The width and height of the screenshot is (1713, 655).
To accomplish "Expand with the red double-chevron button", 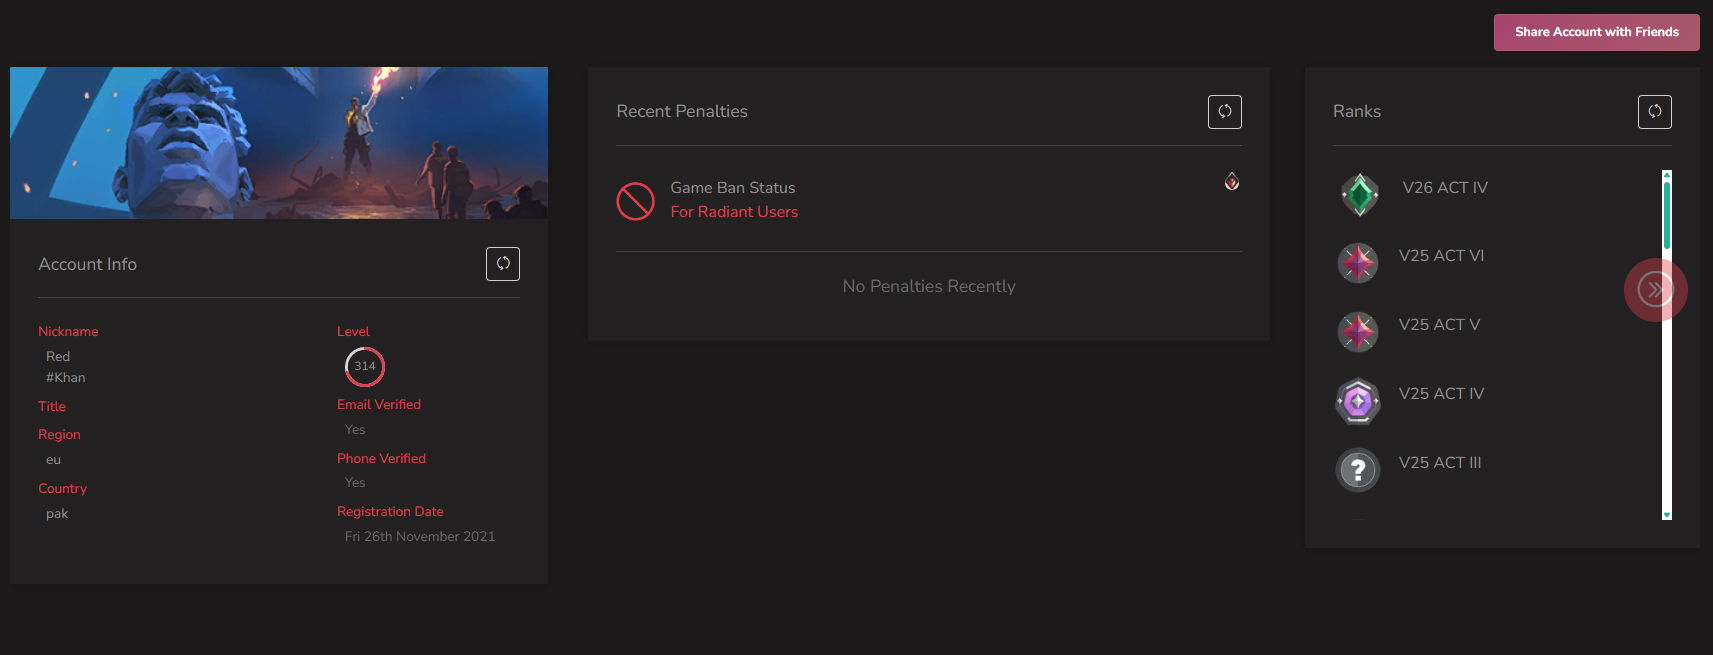I will click(1656, 290).
